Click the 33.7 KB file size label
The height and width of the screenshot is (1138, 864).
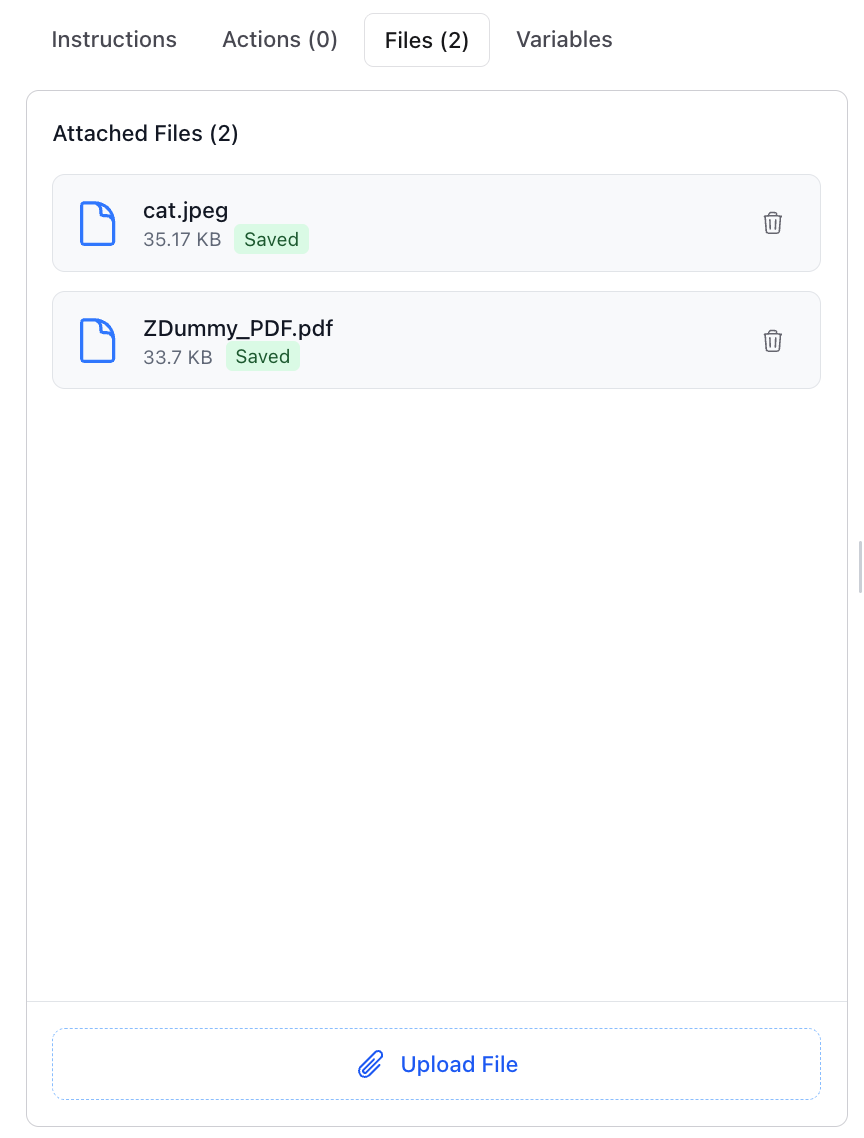tap(177, 357)
